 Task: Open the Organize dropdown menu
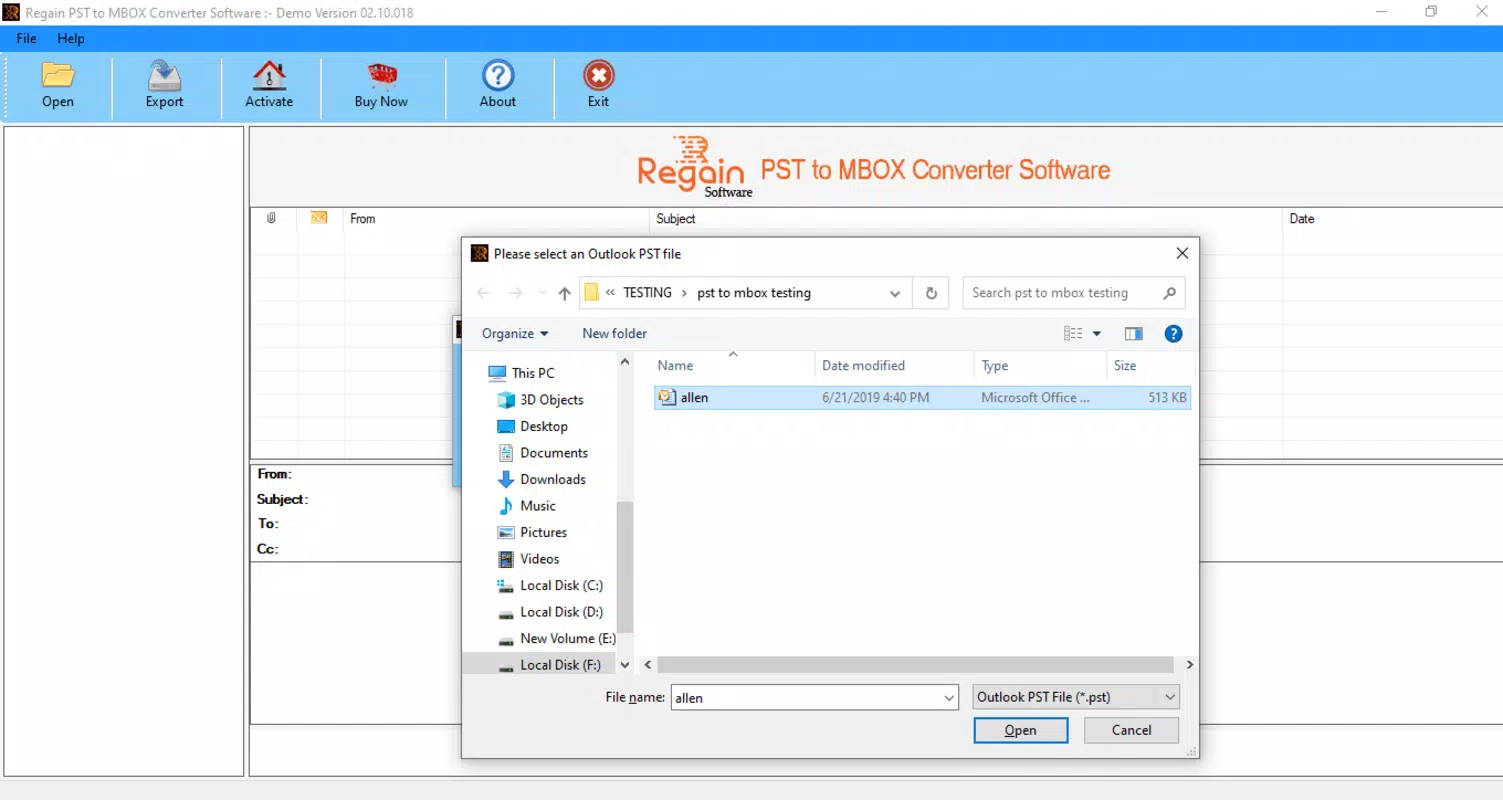515,334
